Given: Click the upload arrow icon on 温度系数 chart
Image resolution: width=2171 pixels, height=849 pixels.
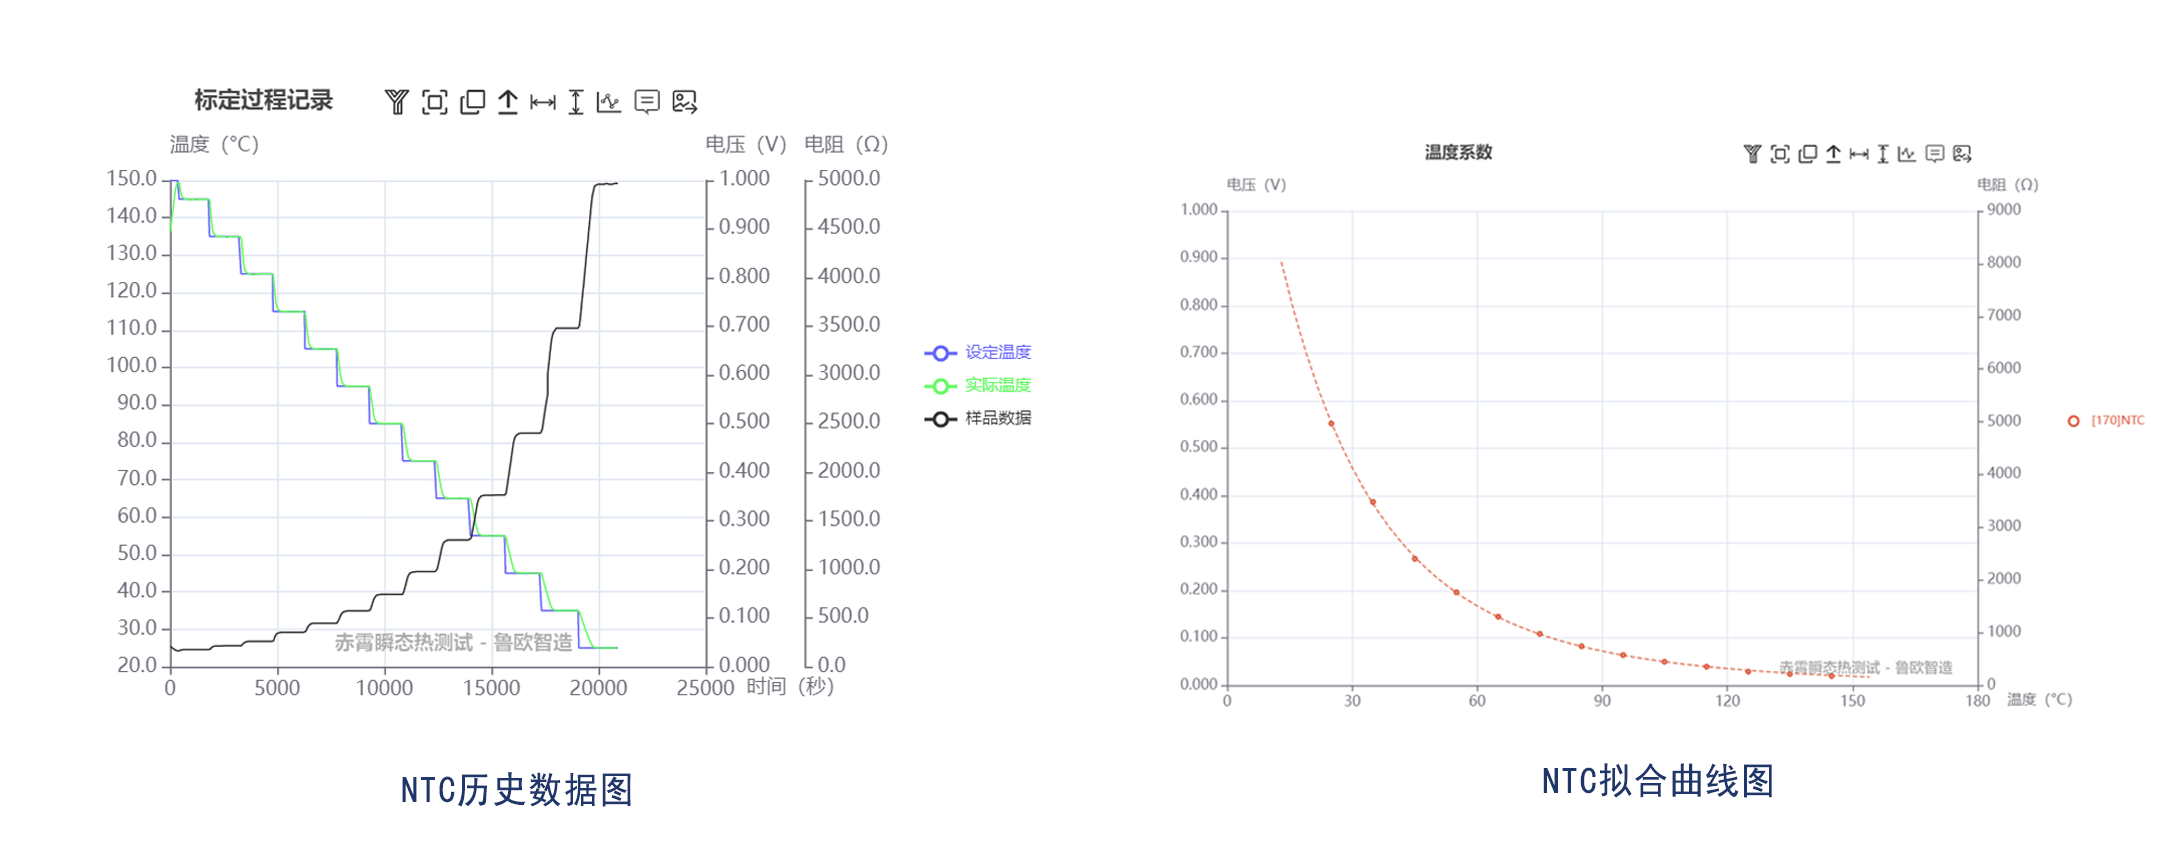Looking at the screenshot, I should point(1833,154).
